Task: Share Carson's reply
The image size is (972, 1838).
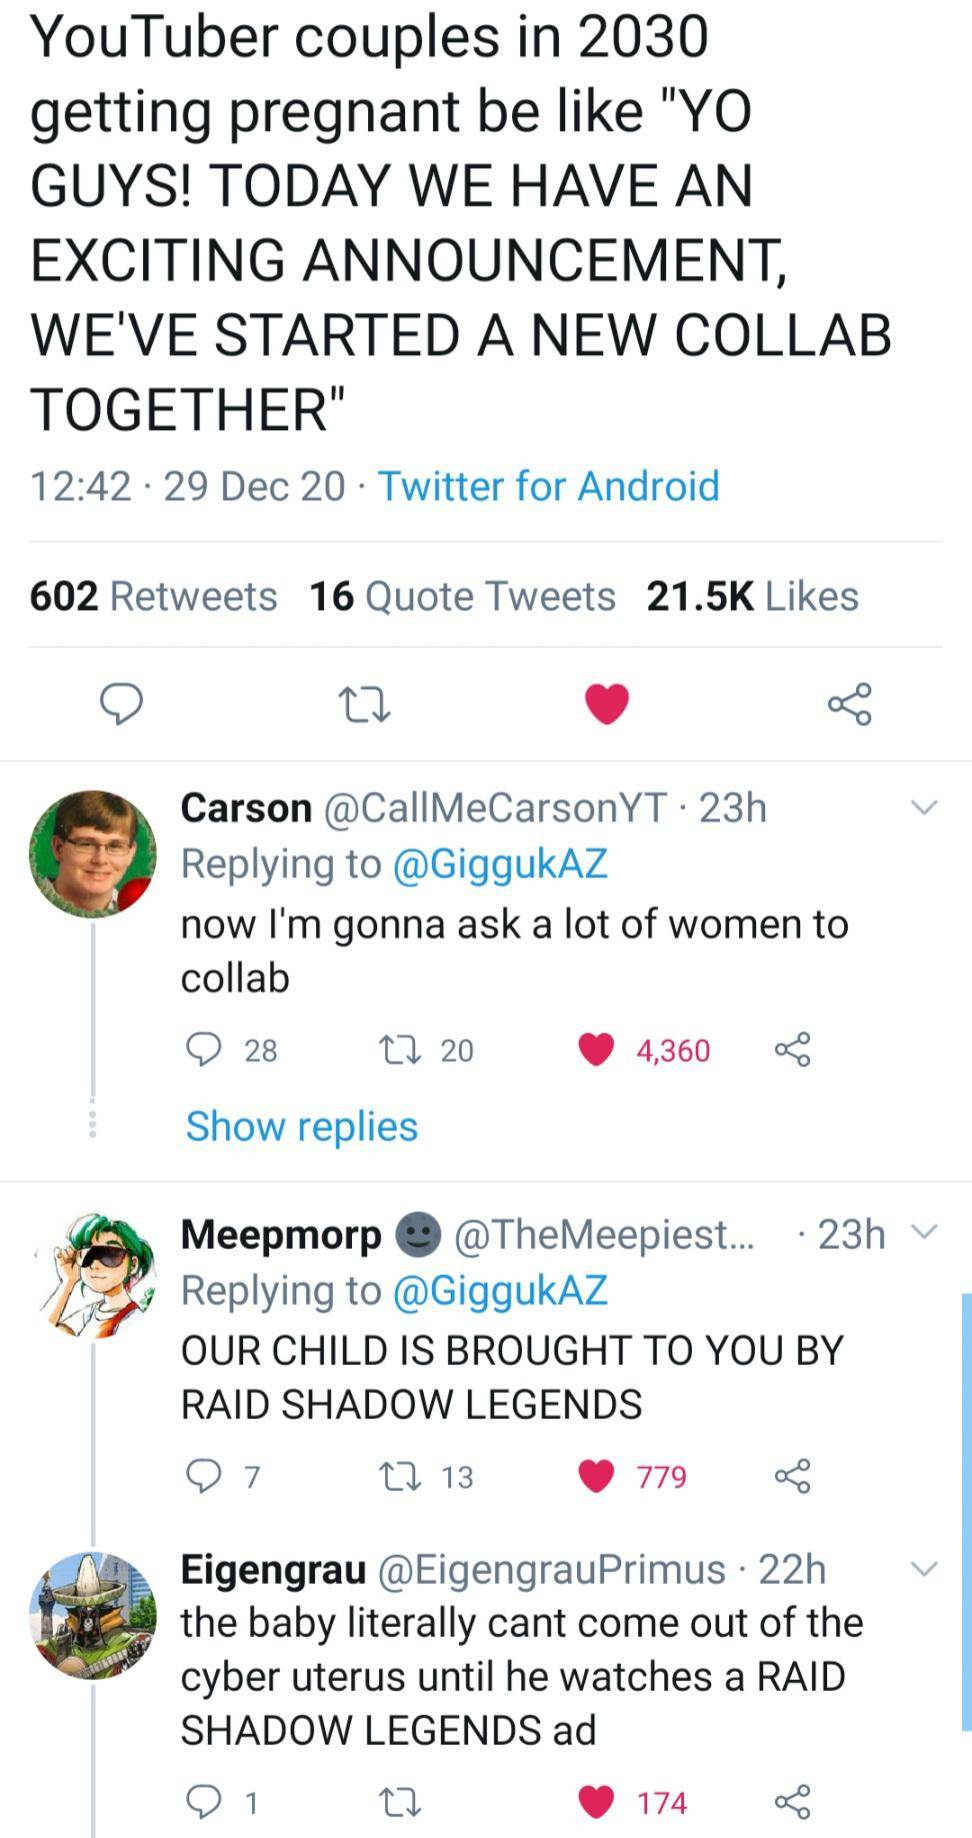Action: tap(792, 1049)
